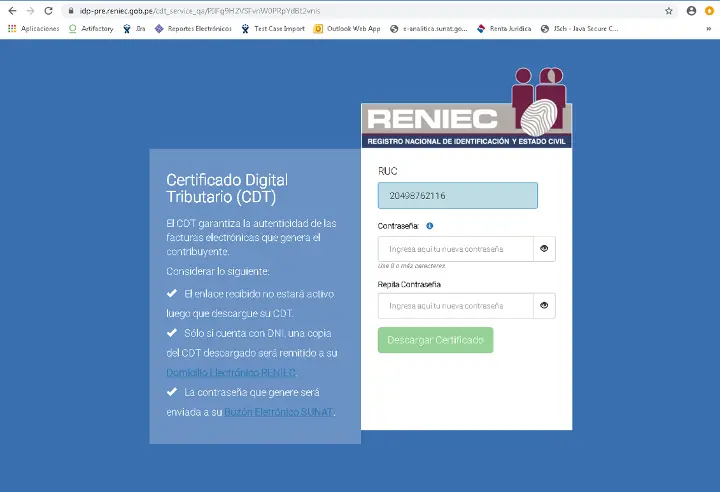Reload the page with the refresh icon
Image resolution: width=720 pixels, height=492 pixels.
click(48, 10)
